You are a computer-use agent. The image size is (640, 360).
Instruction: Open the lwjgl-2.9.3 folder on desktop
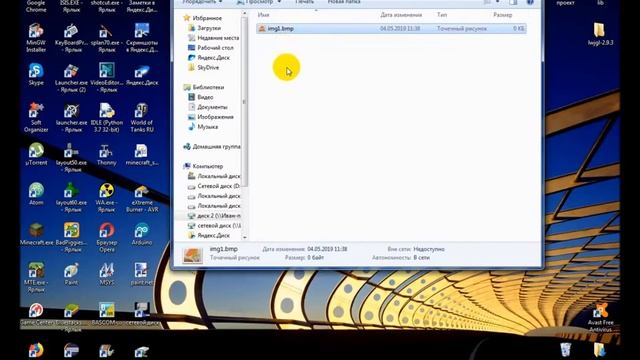tap(600, 34)
